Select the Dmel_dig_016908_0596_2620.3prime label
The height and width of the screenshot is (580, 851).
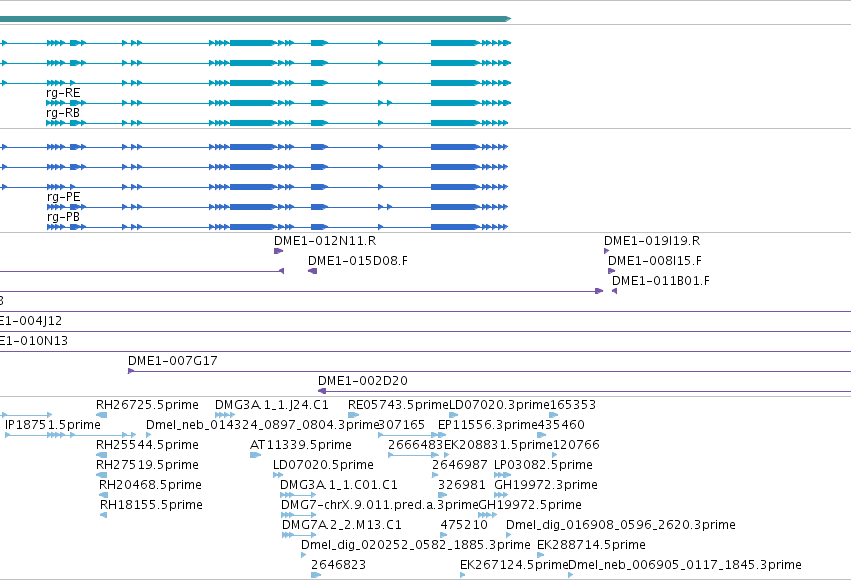[x=620, y=525]
